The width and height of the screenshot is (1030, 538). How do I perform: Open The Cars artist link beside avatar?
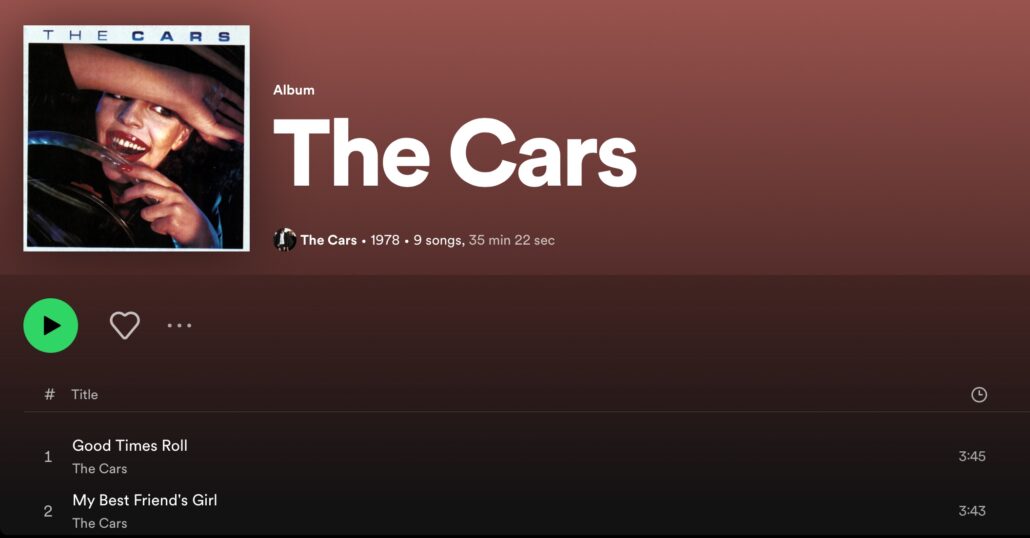[328, 240]
